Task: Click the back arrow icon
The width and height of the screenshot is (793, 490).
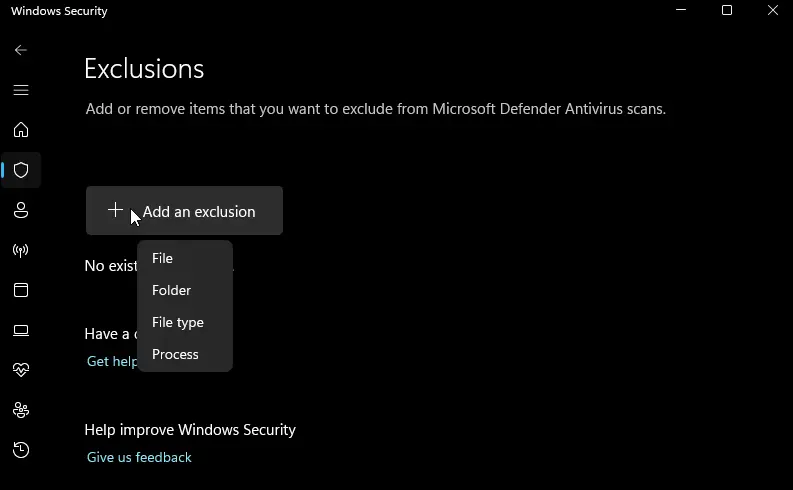Action: (21, 50)
